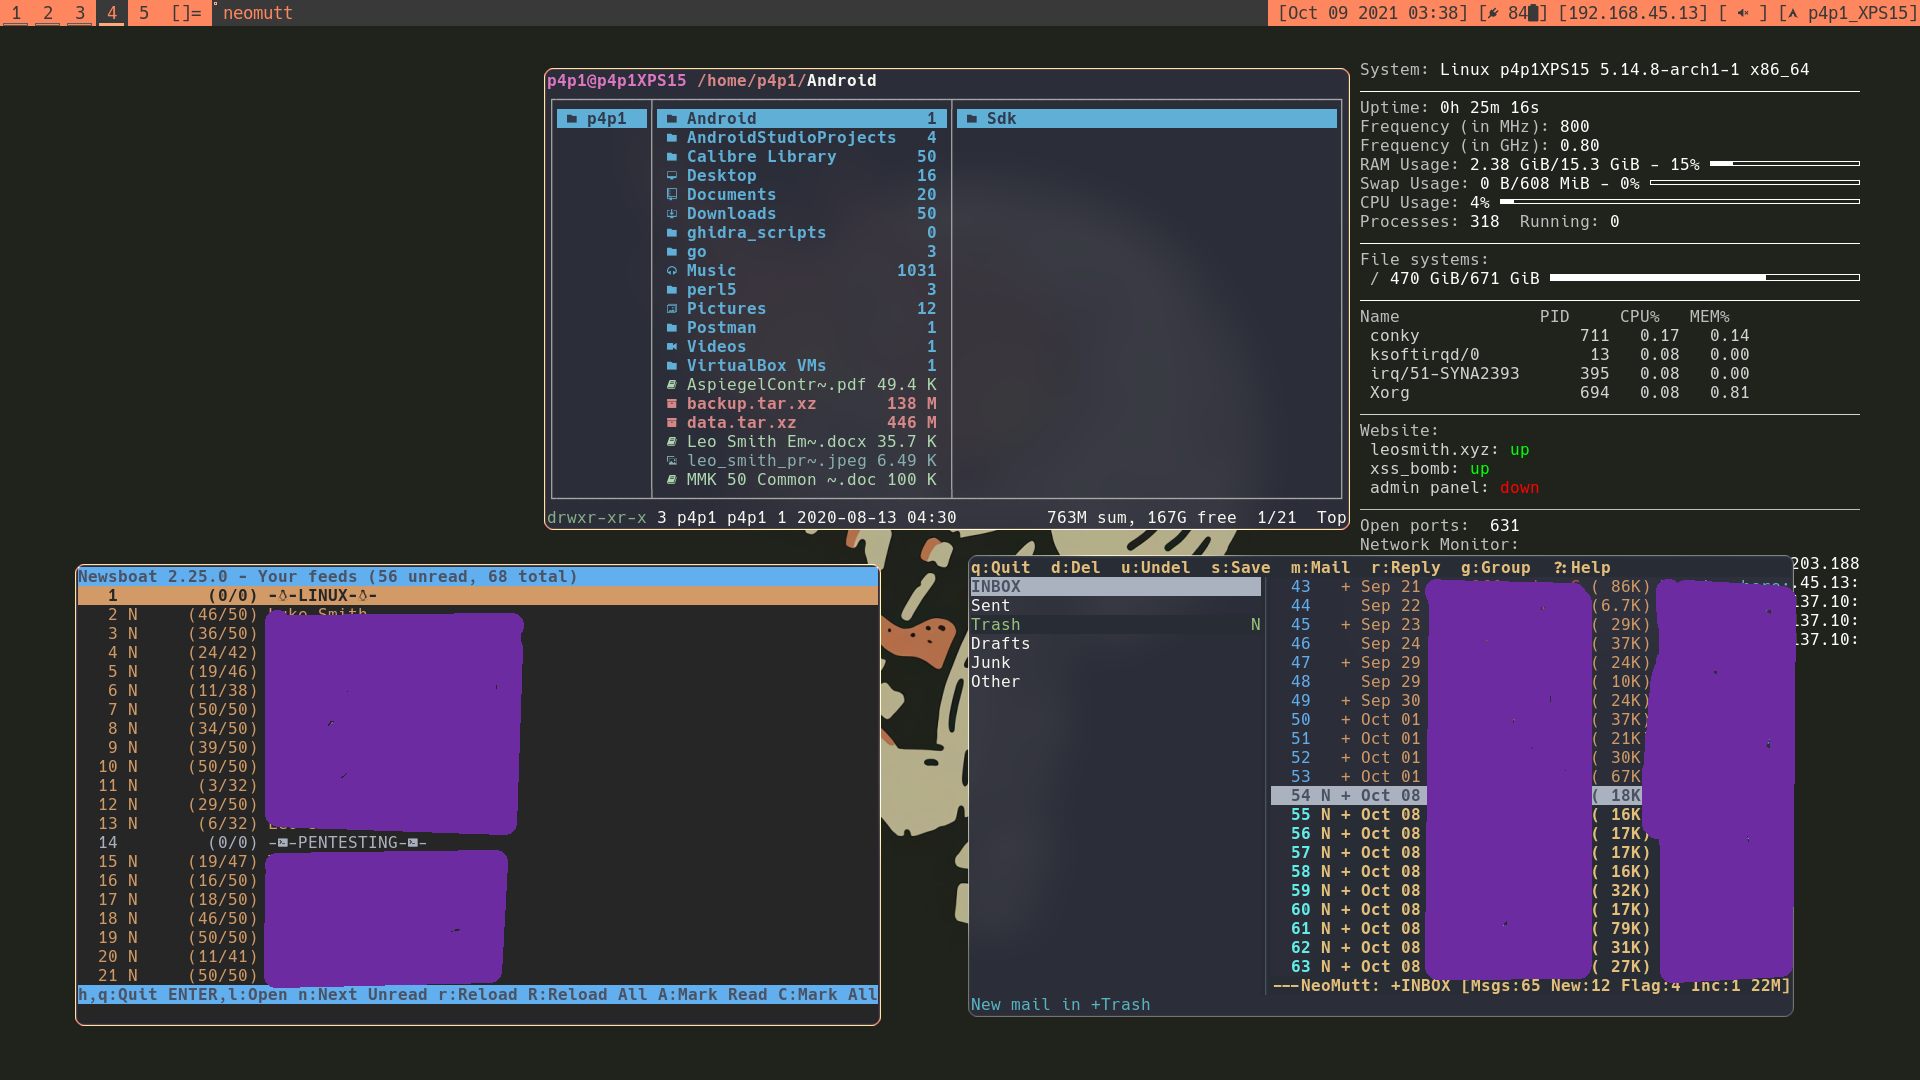Click the muted volume icon in status bar
The width and height of the screenshot is (1920, 1080).
pyautogui.click(x=1743, y=13)
